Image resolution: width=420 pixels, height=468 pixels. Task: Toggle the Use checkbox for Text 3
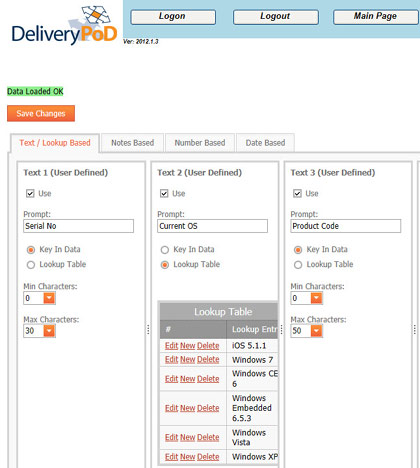(x=298, y=193)
